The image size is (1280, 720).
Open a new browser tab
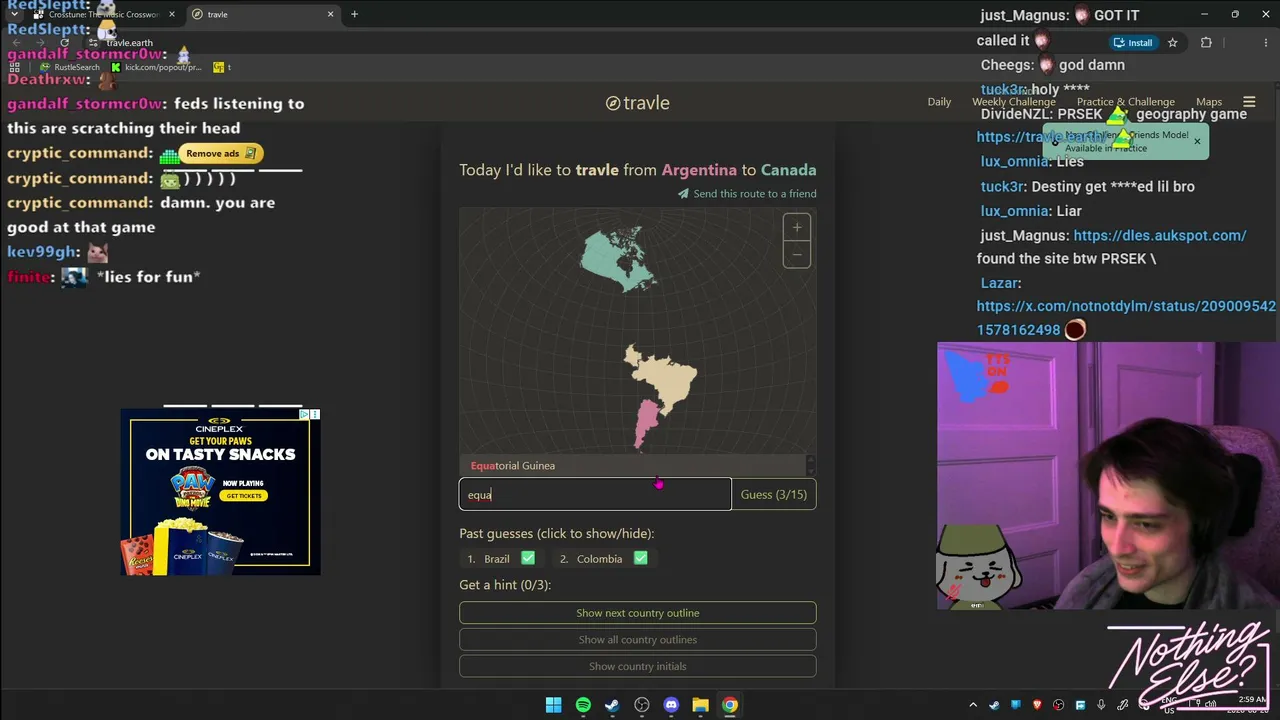point(354,14)
